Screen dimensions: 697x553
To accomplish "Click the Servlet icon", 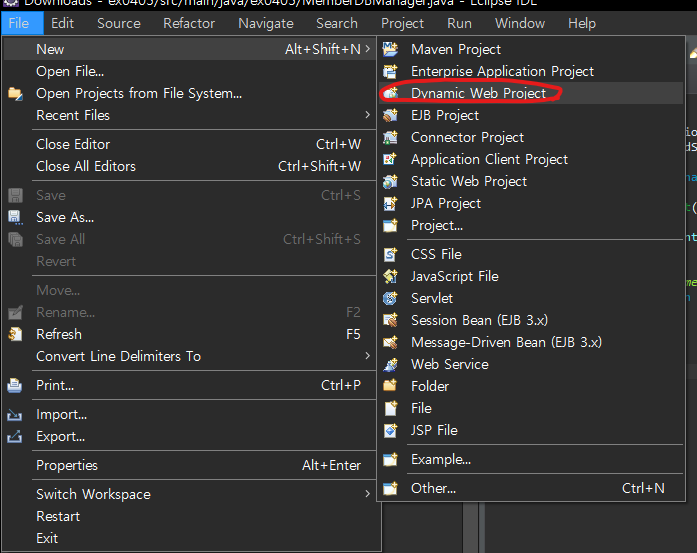I will coord(390,298).
